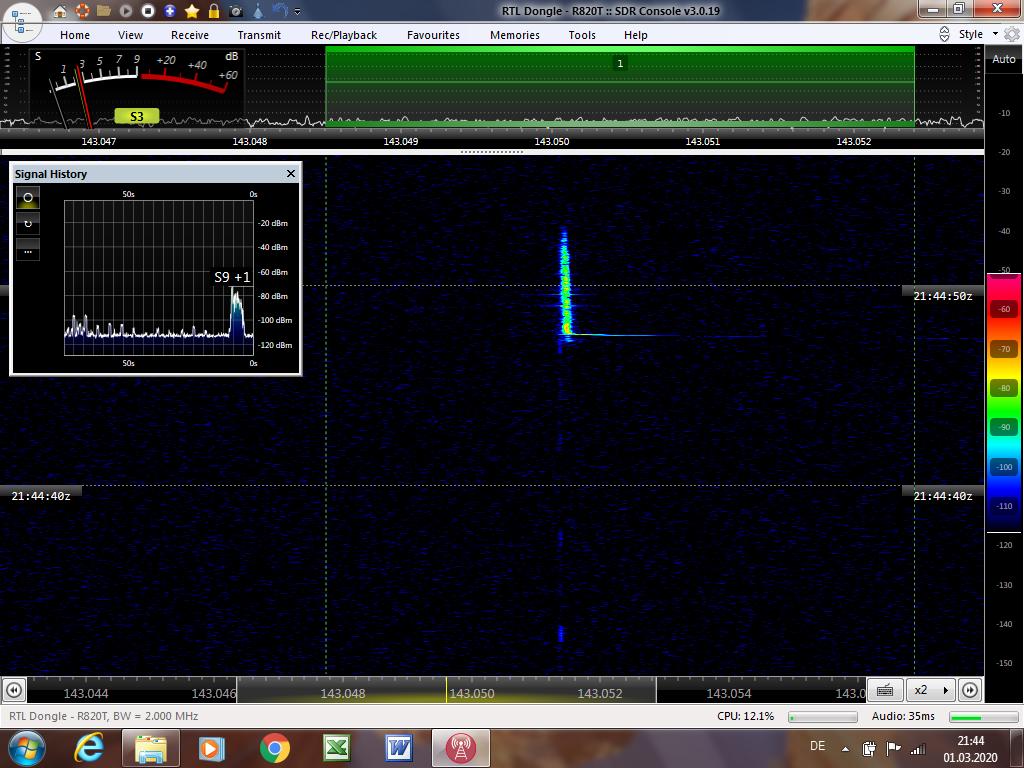1024x768 pixels.
Task: Click the Audio buffer level bar
Action: 982,717
